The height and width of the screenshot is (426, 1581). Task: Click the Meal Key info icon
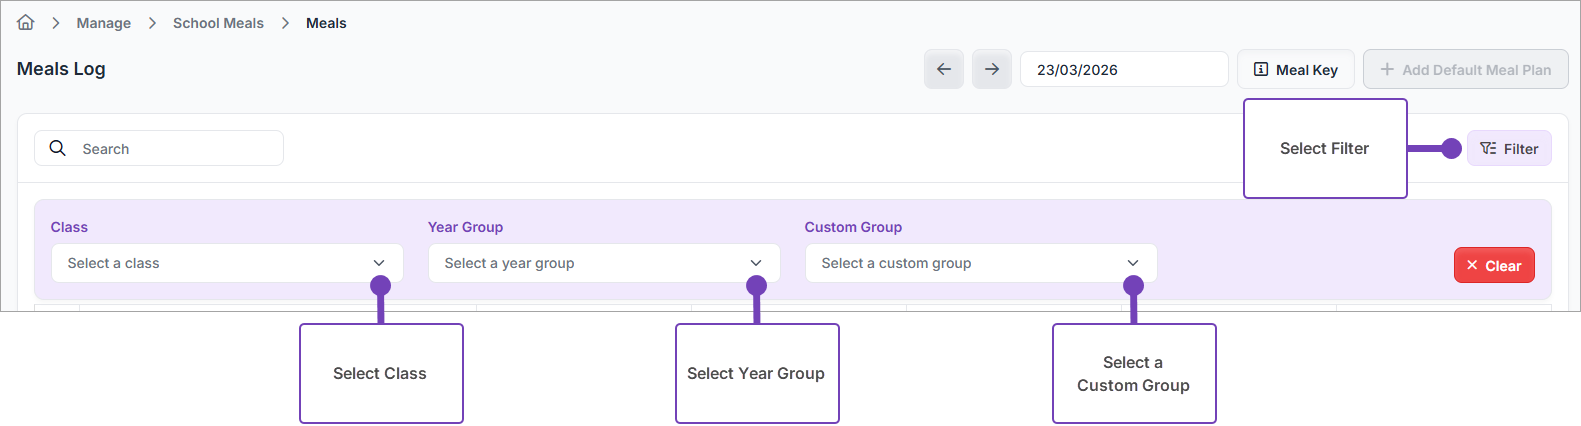click(1261, 70)
